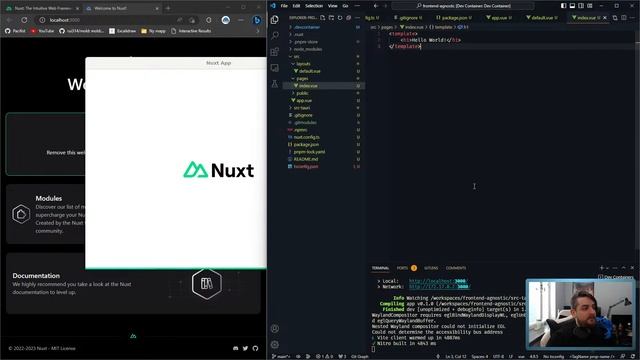Click the New File icon in Explorer
Viewport: 640px width, 360px height.
point(322,18)
